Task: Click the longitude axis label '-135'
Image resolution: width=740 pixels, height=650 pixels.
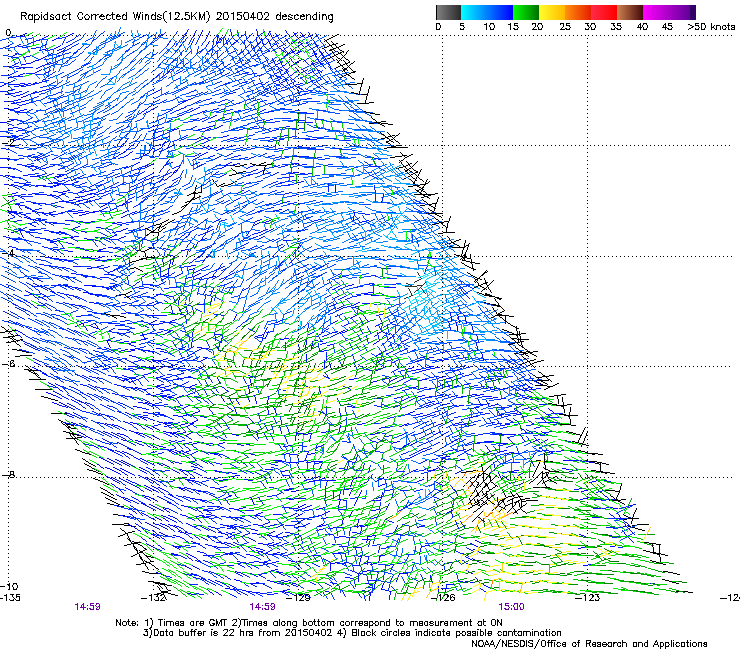Action: click(x=10, y=598)
